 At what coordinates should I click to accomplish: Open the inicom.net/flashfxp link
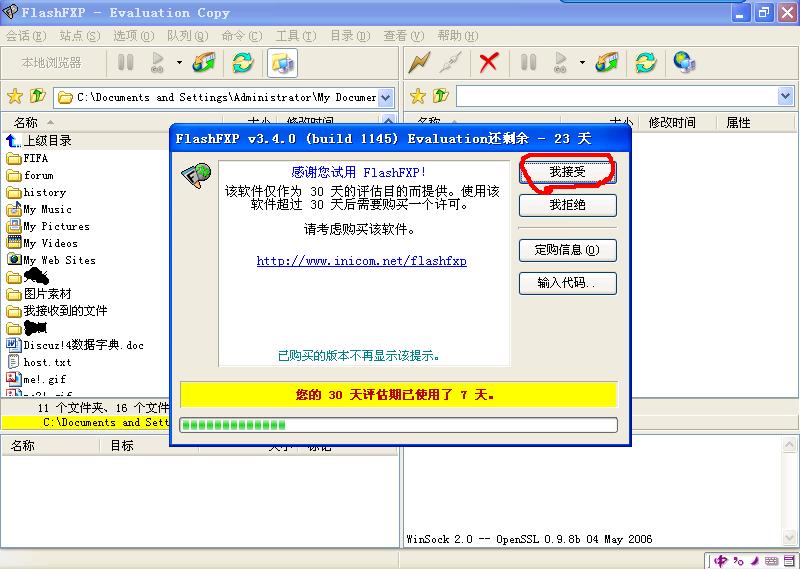pyautogui.click(x=361, y=261)
